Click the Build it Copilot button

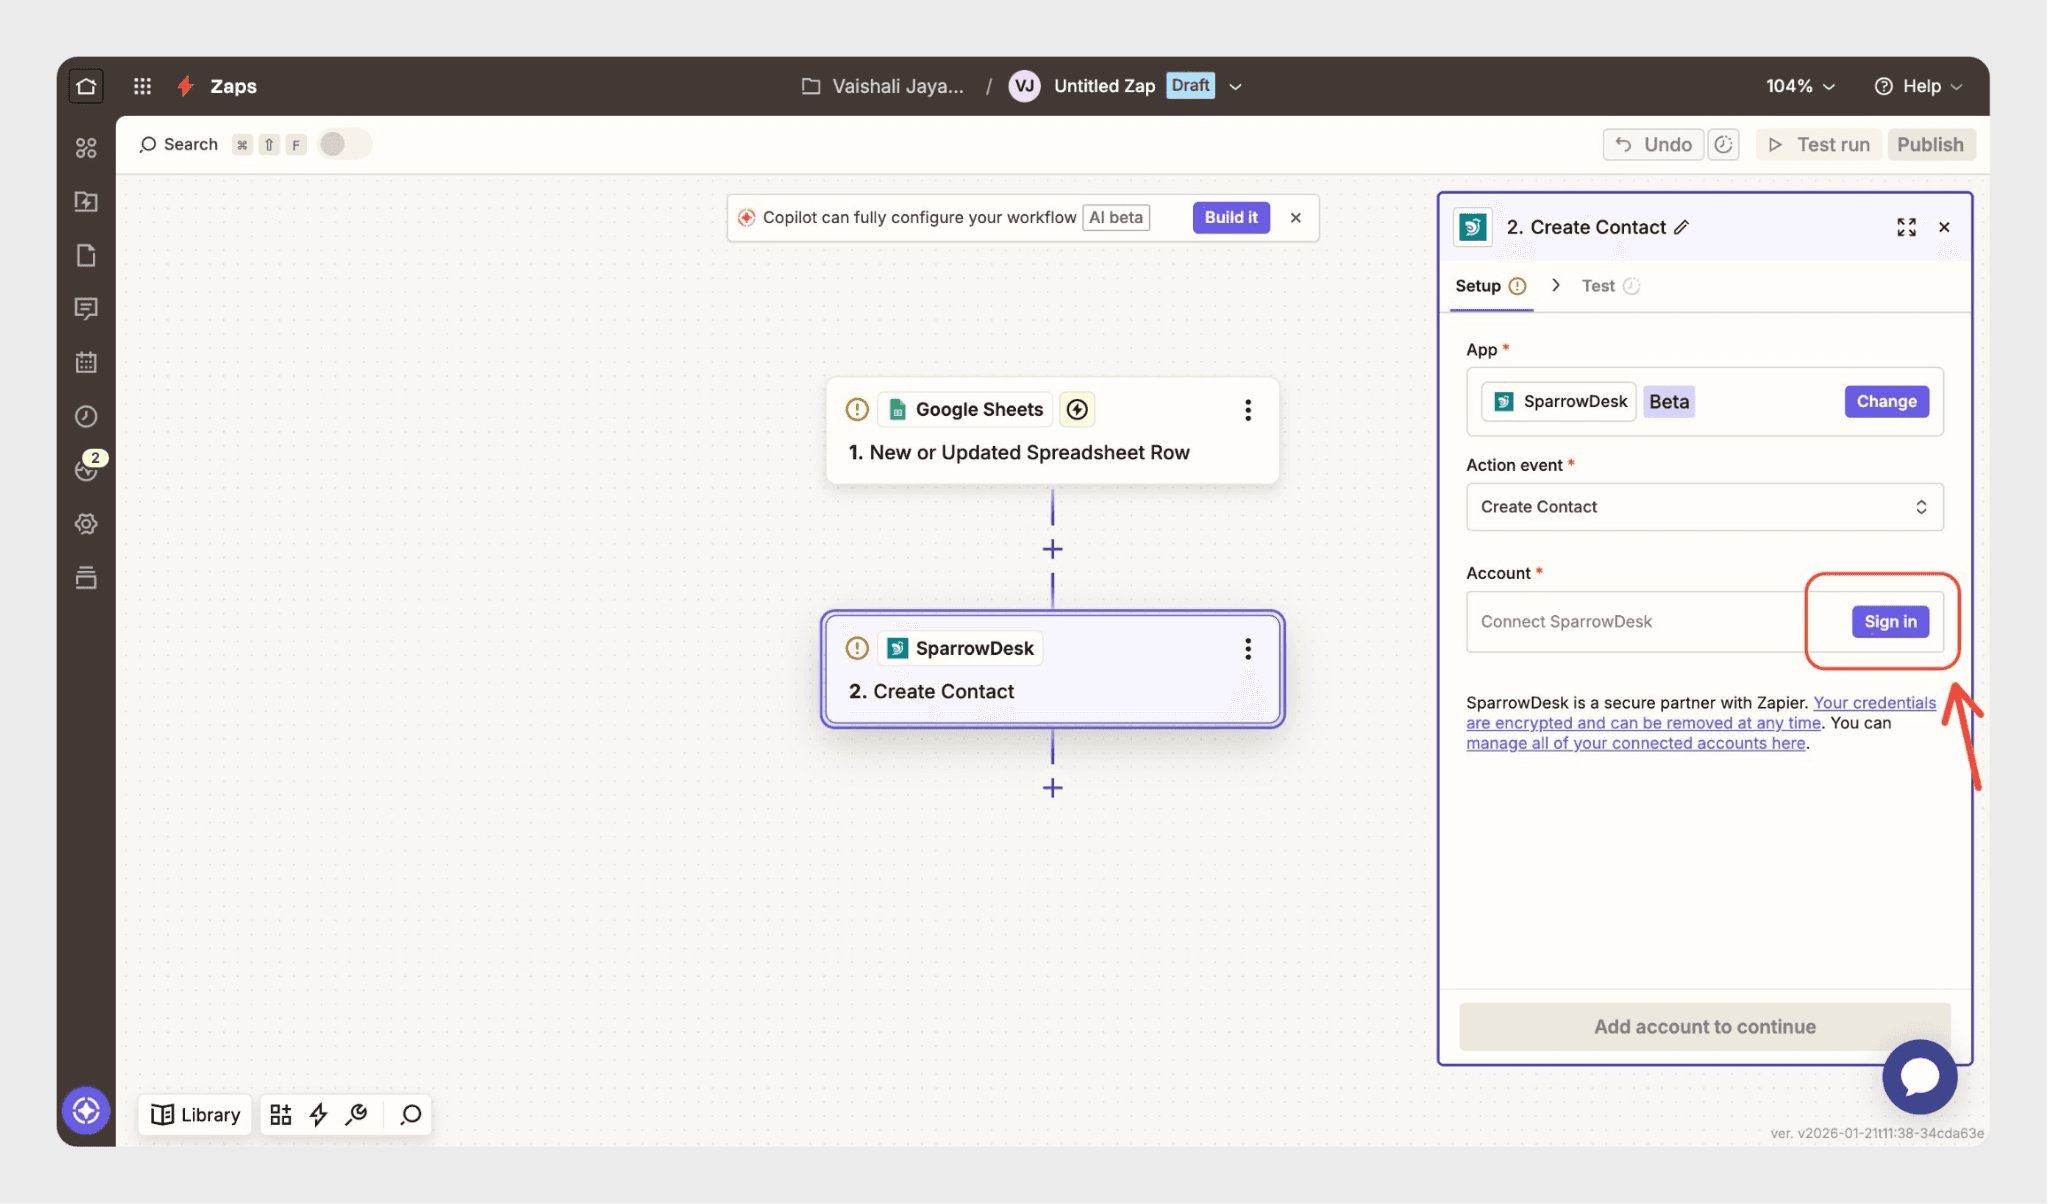click(1230, 217)
